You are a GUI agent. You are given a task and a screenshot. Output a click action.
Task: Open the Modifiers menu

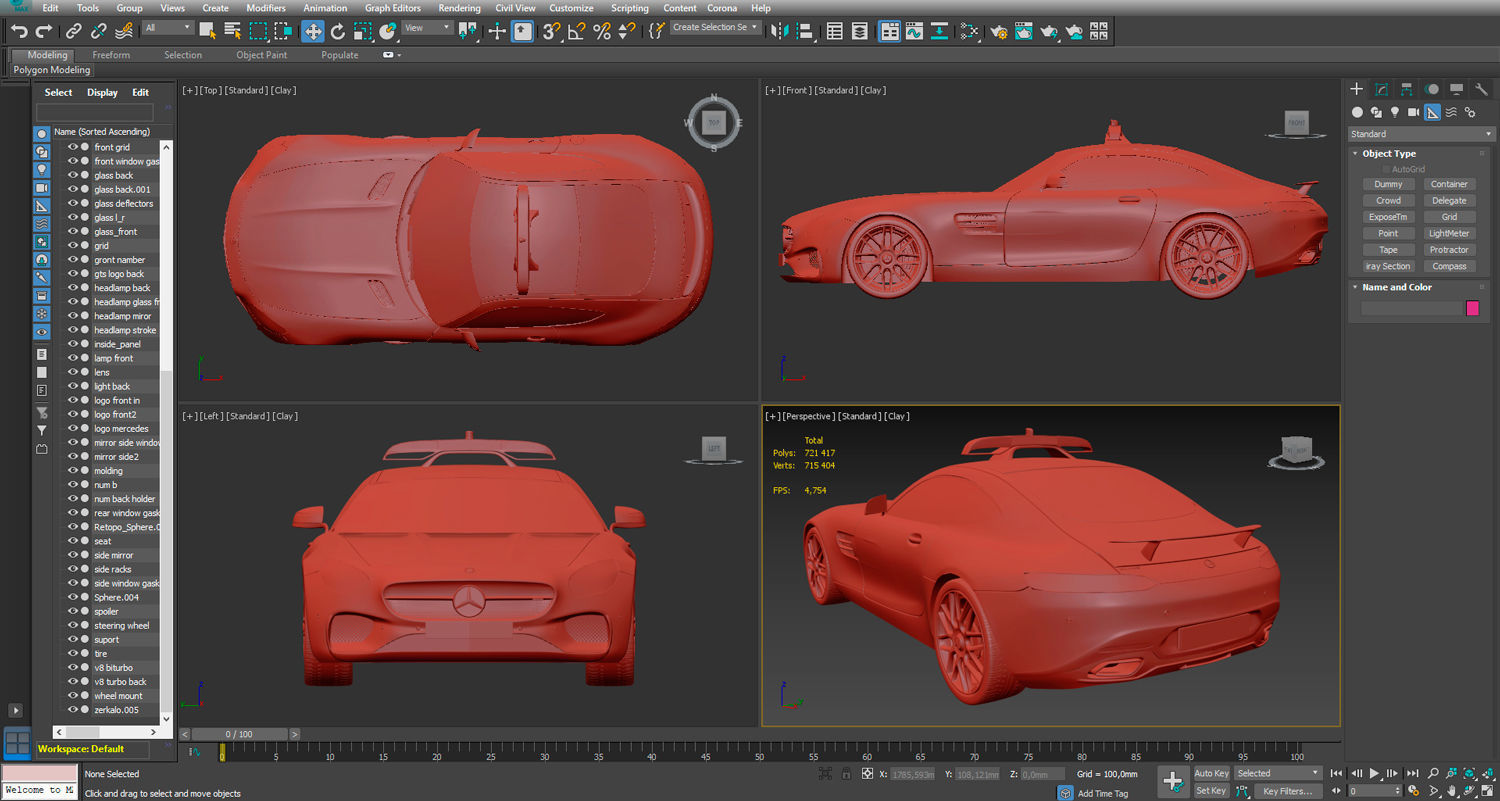[x=266, y=8]
